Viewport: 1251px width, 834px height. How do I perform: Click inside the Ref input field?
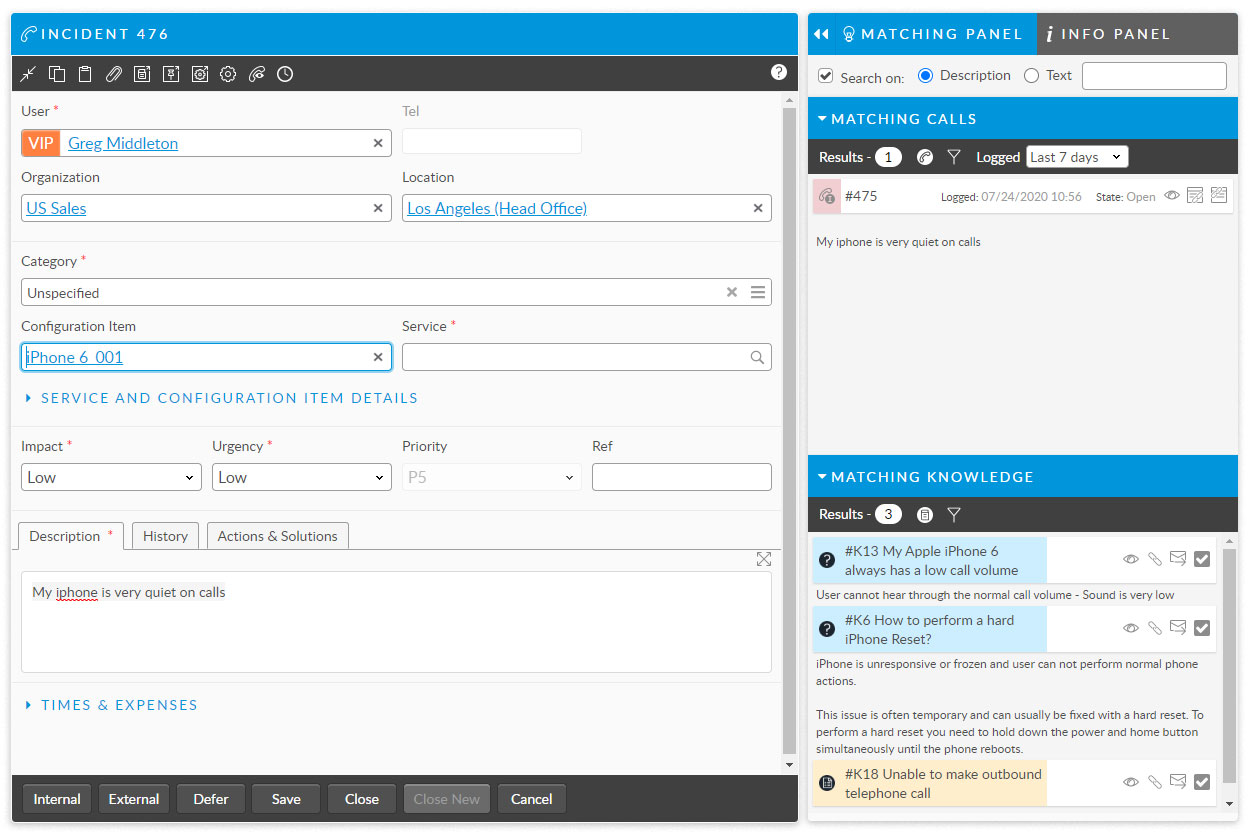click(x=681, y=477)
